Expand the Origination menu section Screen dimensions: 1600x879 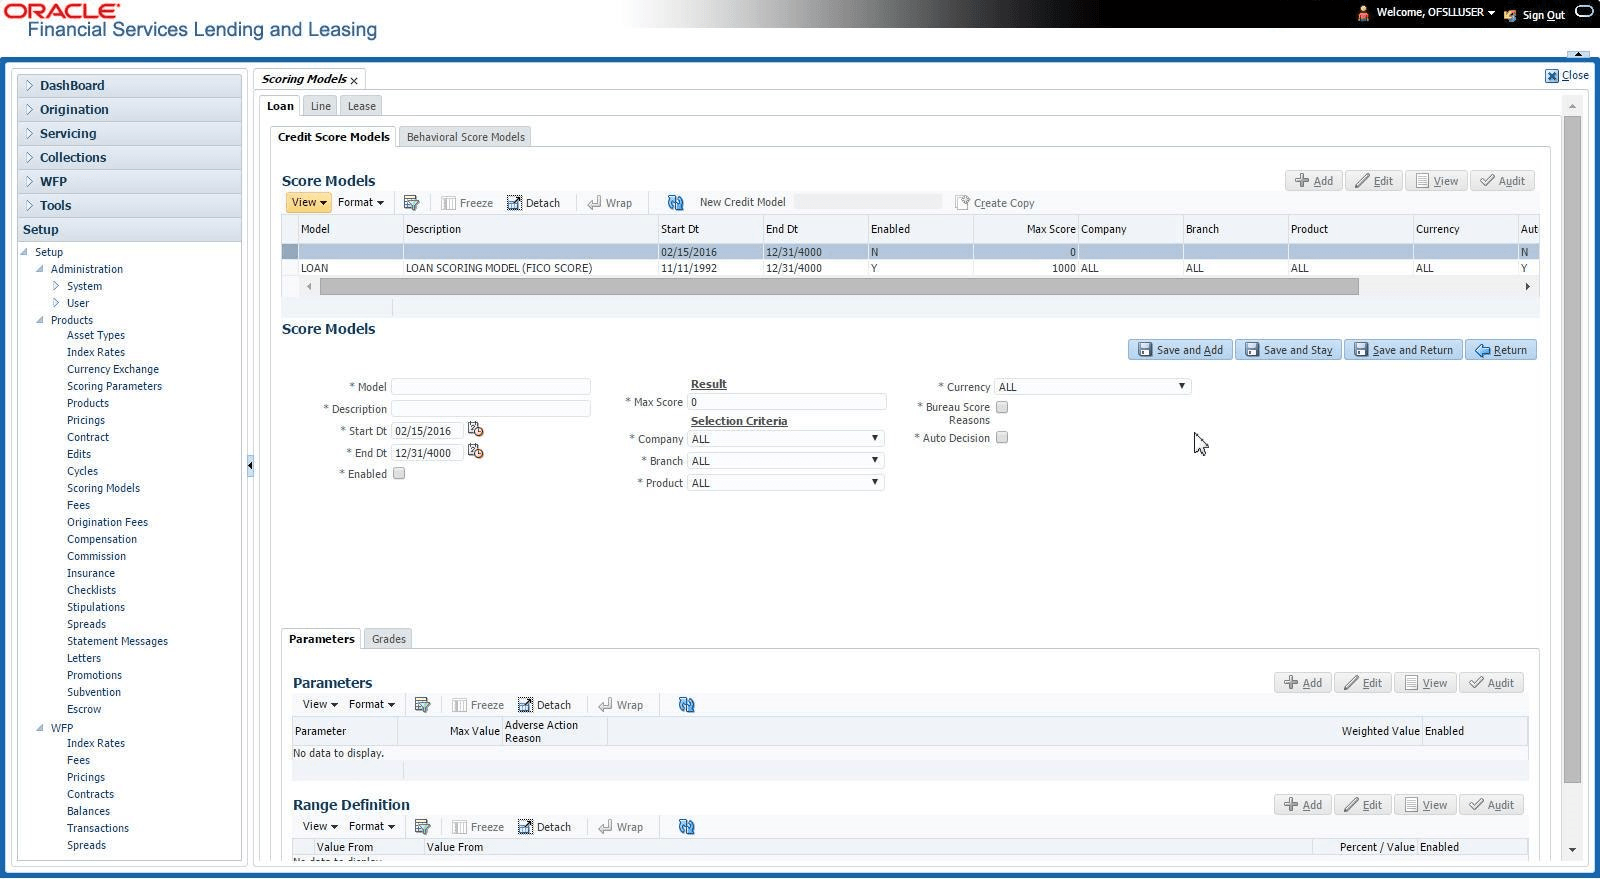click(74, 110)
